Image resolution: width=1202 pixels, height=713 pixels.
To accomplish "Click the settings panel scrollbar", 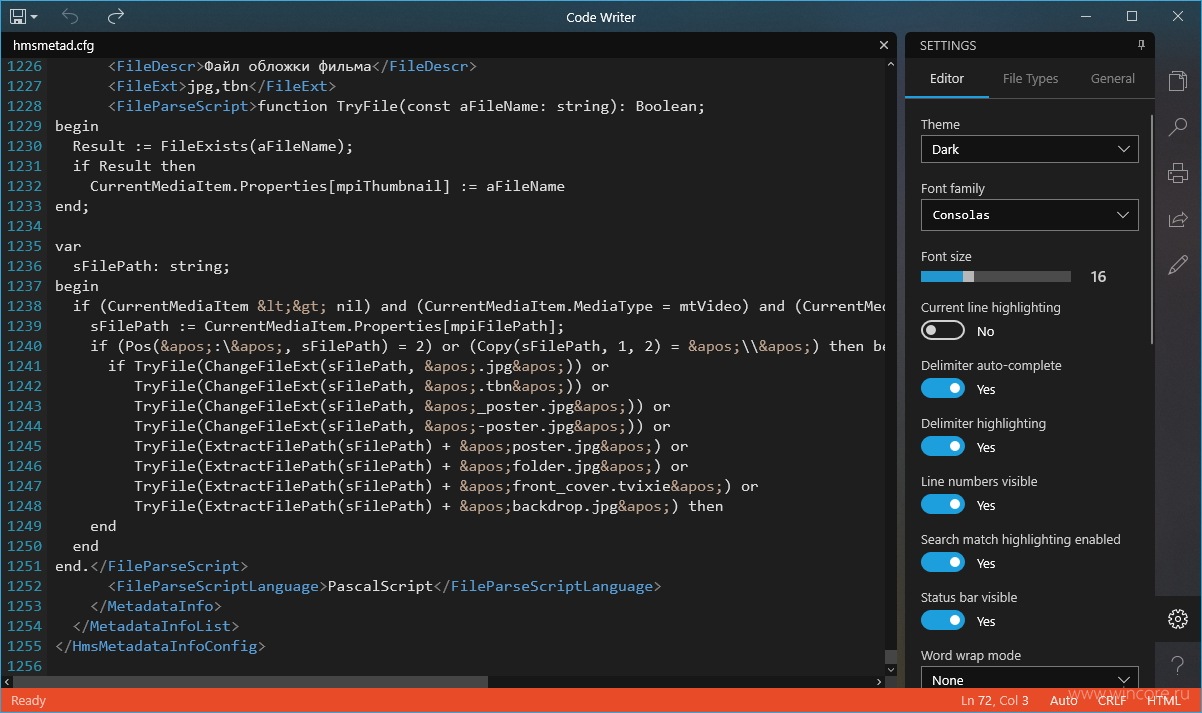I will [x=1151, y=230].
